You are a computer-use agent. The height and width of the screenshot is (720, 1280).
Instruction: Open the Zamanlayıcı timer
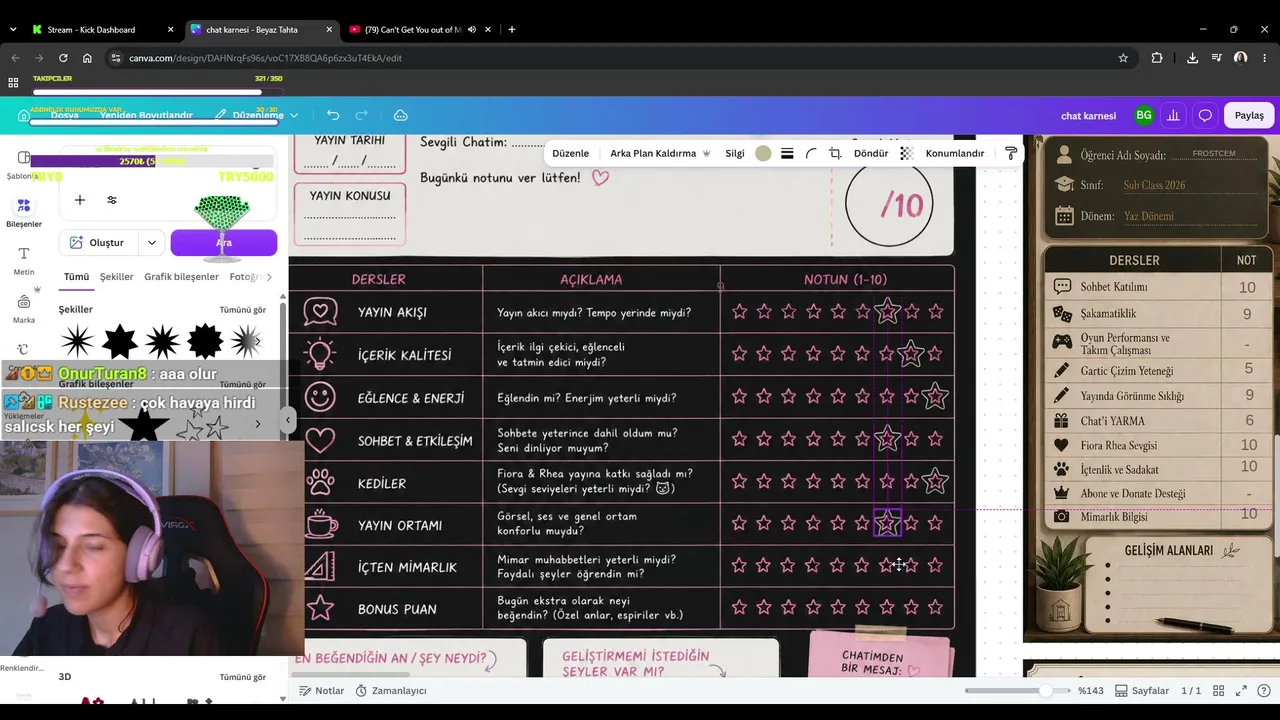(x=391, y=691)
